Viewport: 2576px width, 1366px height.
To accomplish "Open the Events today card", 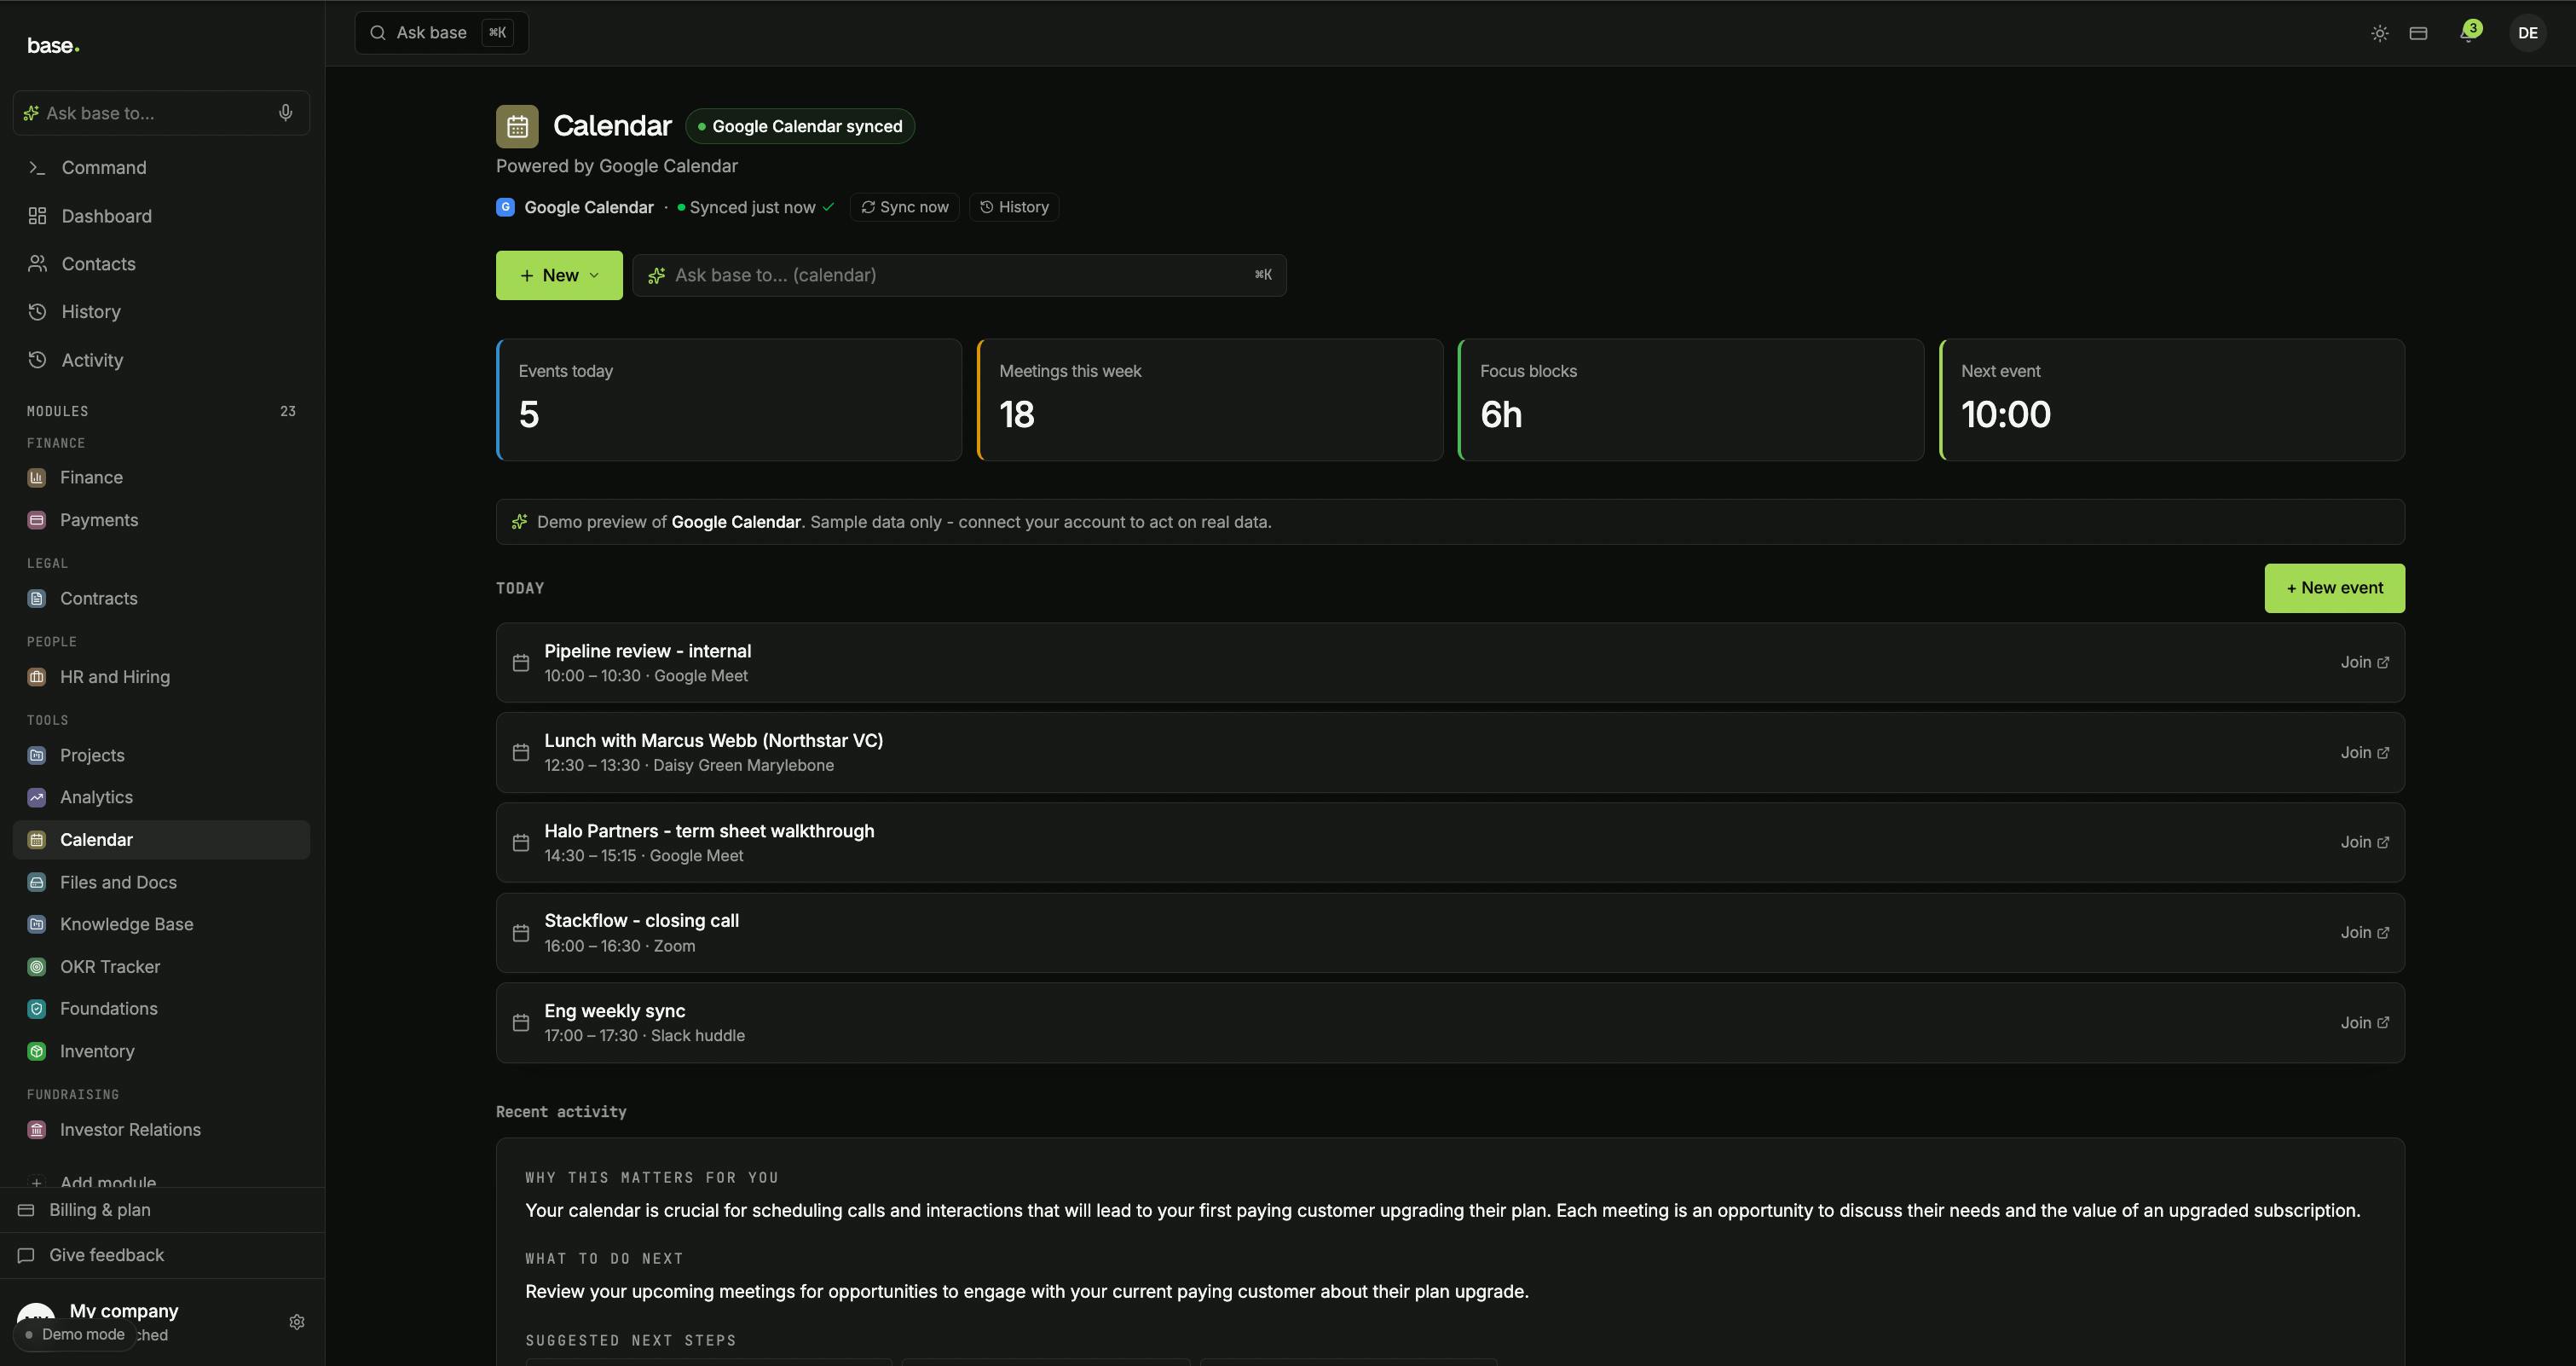I will (x=729, y=400).
